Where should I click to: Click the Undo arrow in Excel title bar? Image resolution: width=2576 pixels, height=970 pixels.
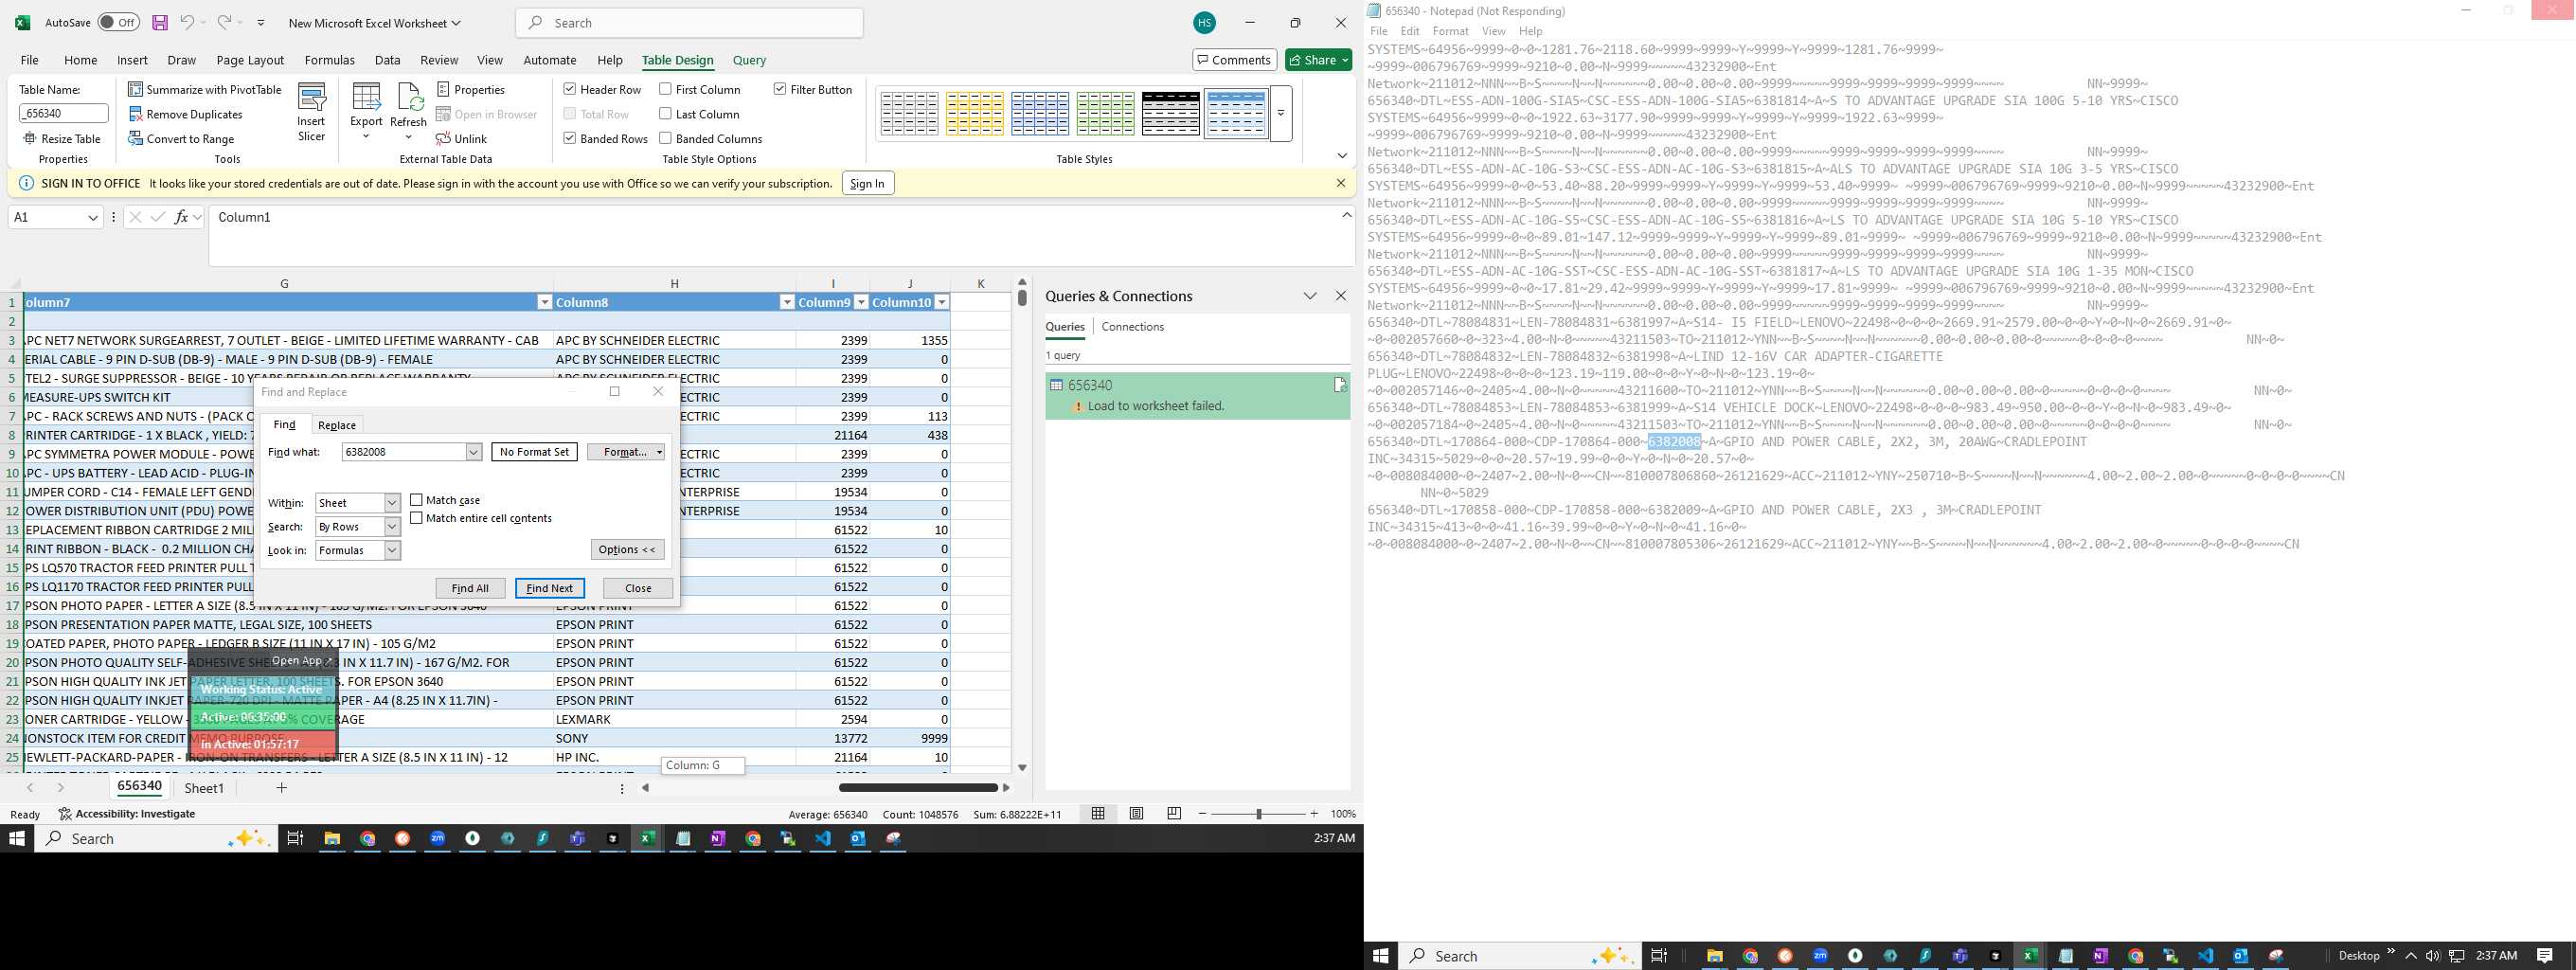[x=187, y=22]
